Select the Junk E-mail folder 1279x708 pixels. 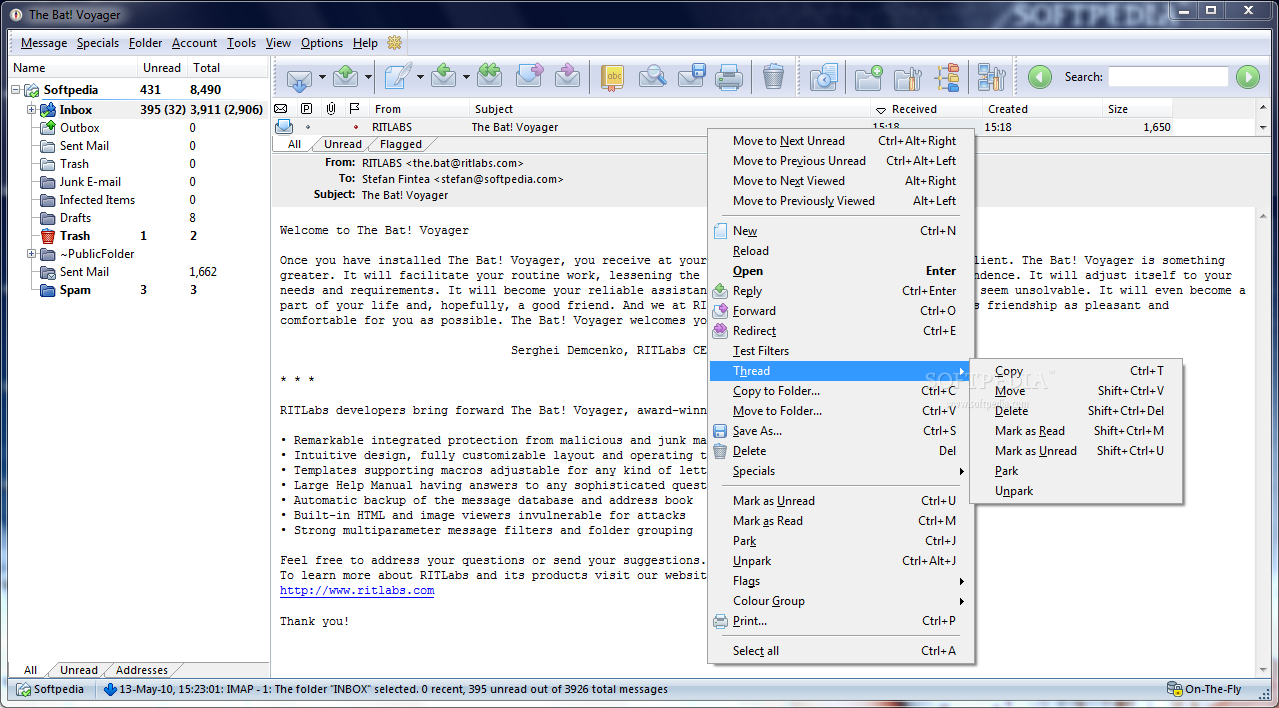[x=90, y=182]
